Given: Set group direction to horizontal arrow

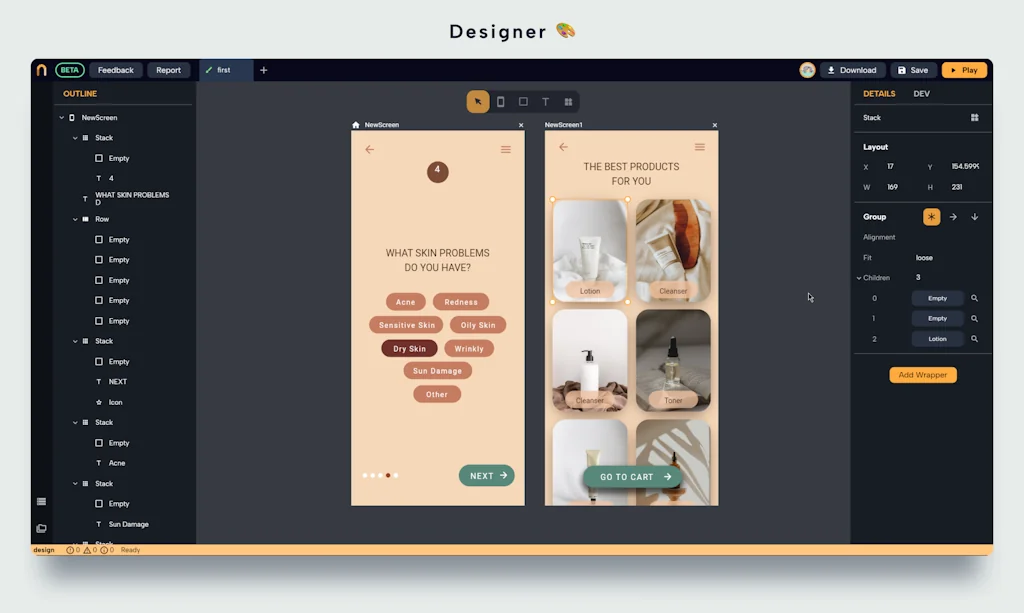Looking at the screenshot, I should (953, 217).
